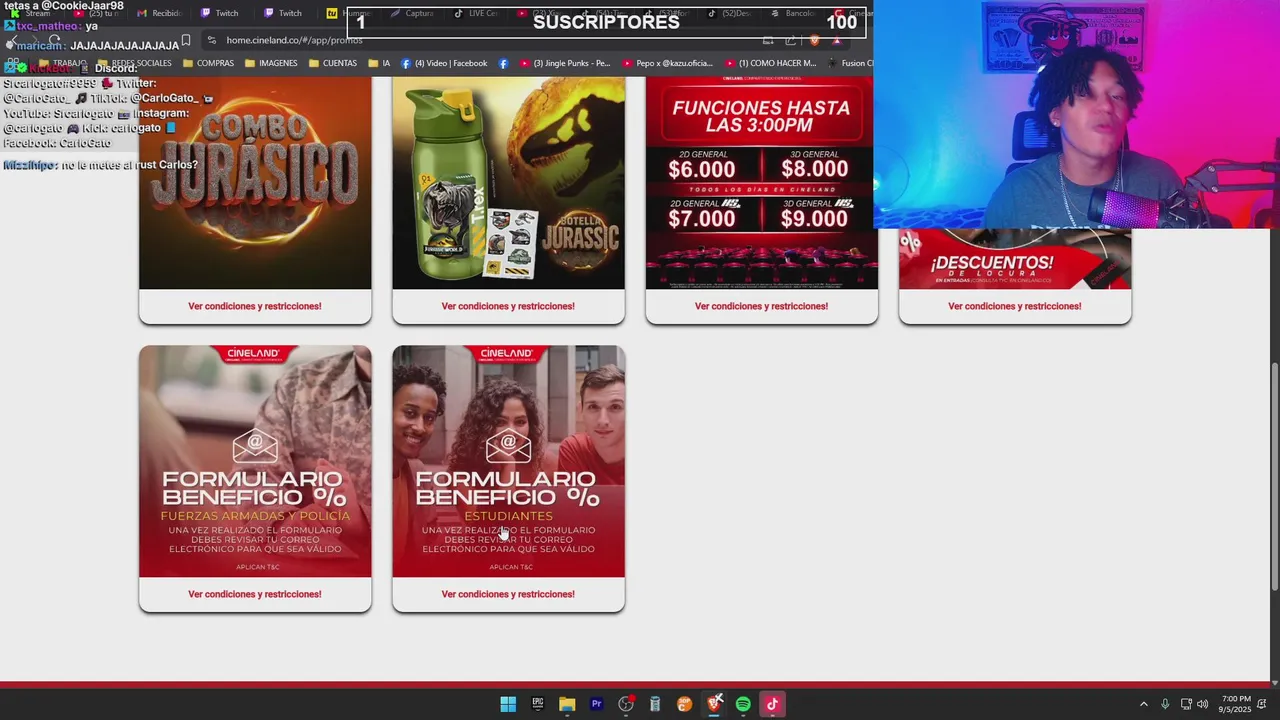Switch to the Recibidos Gmail tab
Screen dimensions: 1280x720
coord(159,13)
